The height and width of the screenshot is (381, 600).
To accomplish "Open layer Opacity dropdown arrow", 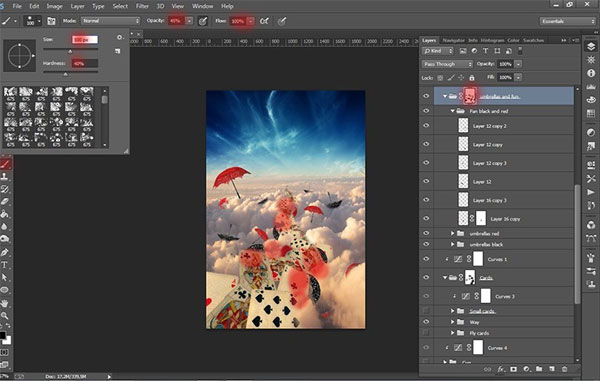I will [518, 64].
